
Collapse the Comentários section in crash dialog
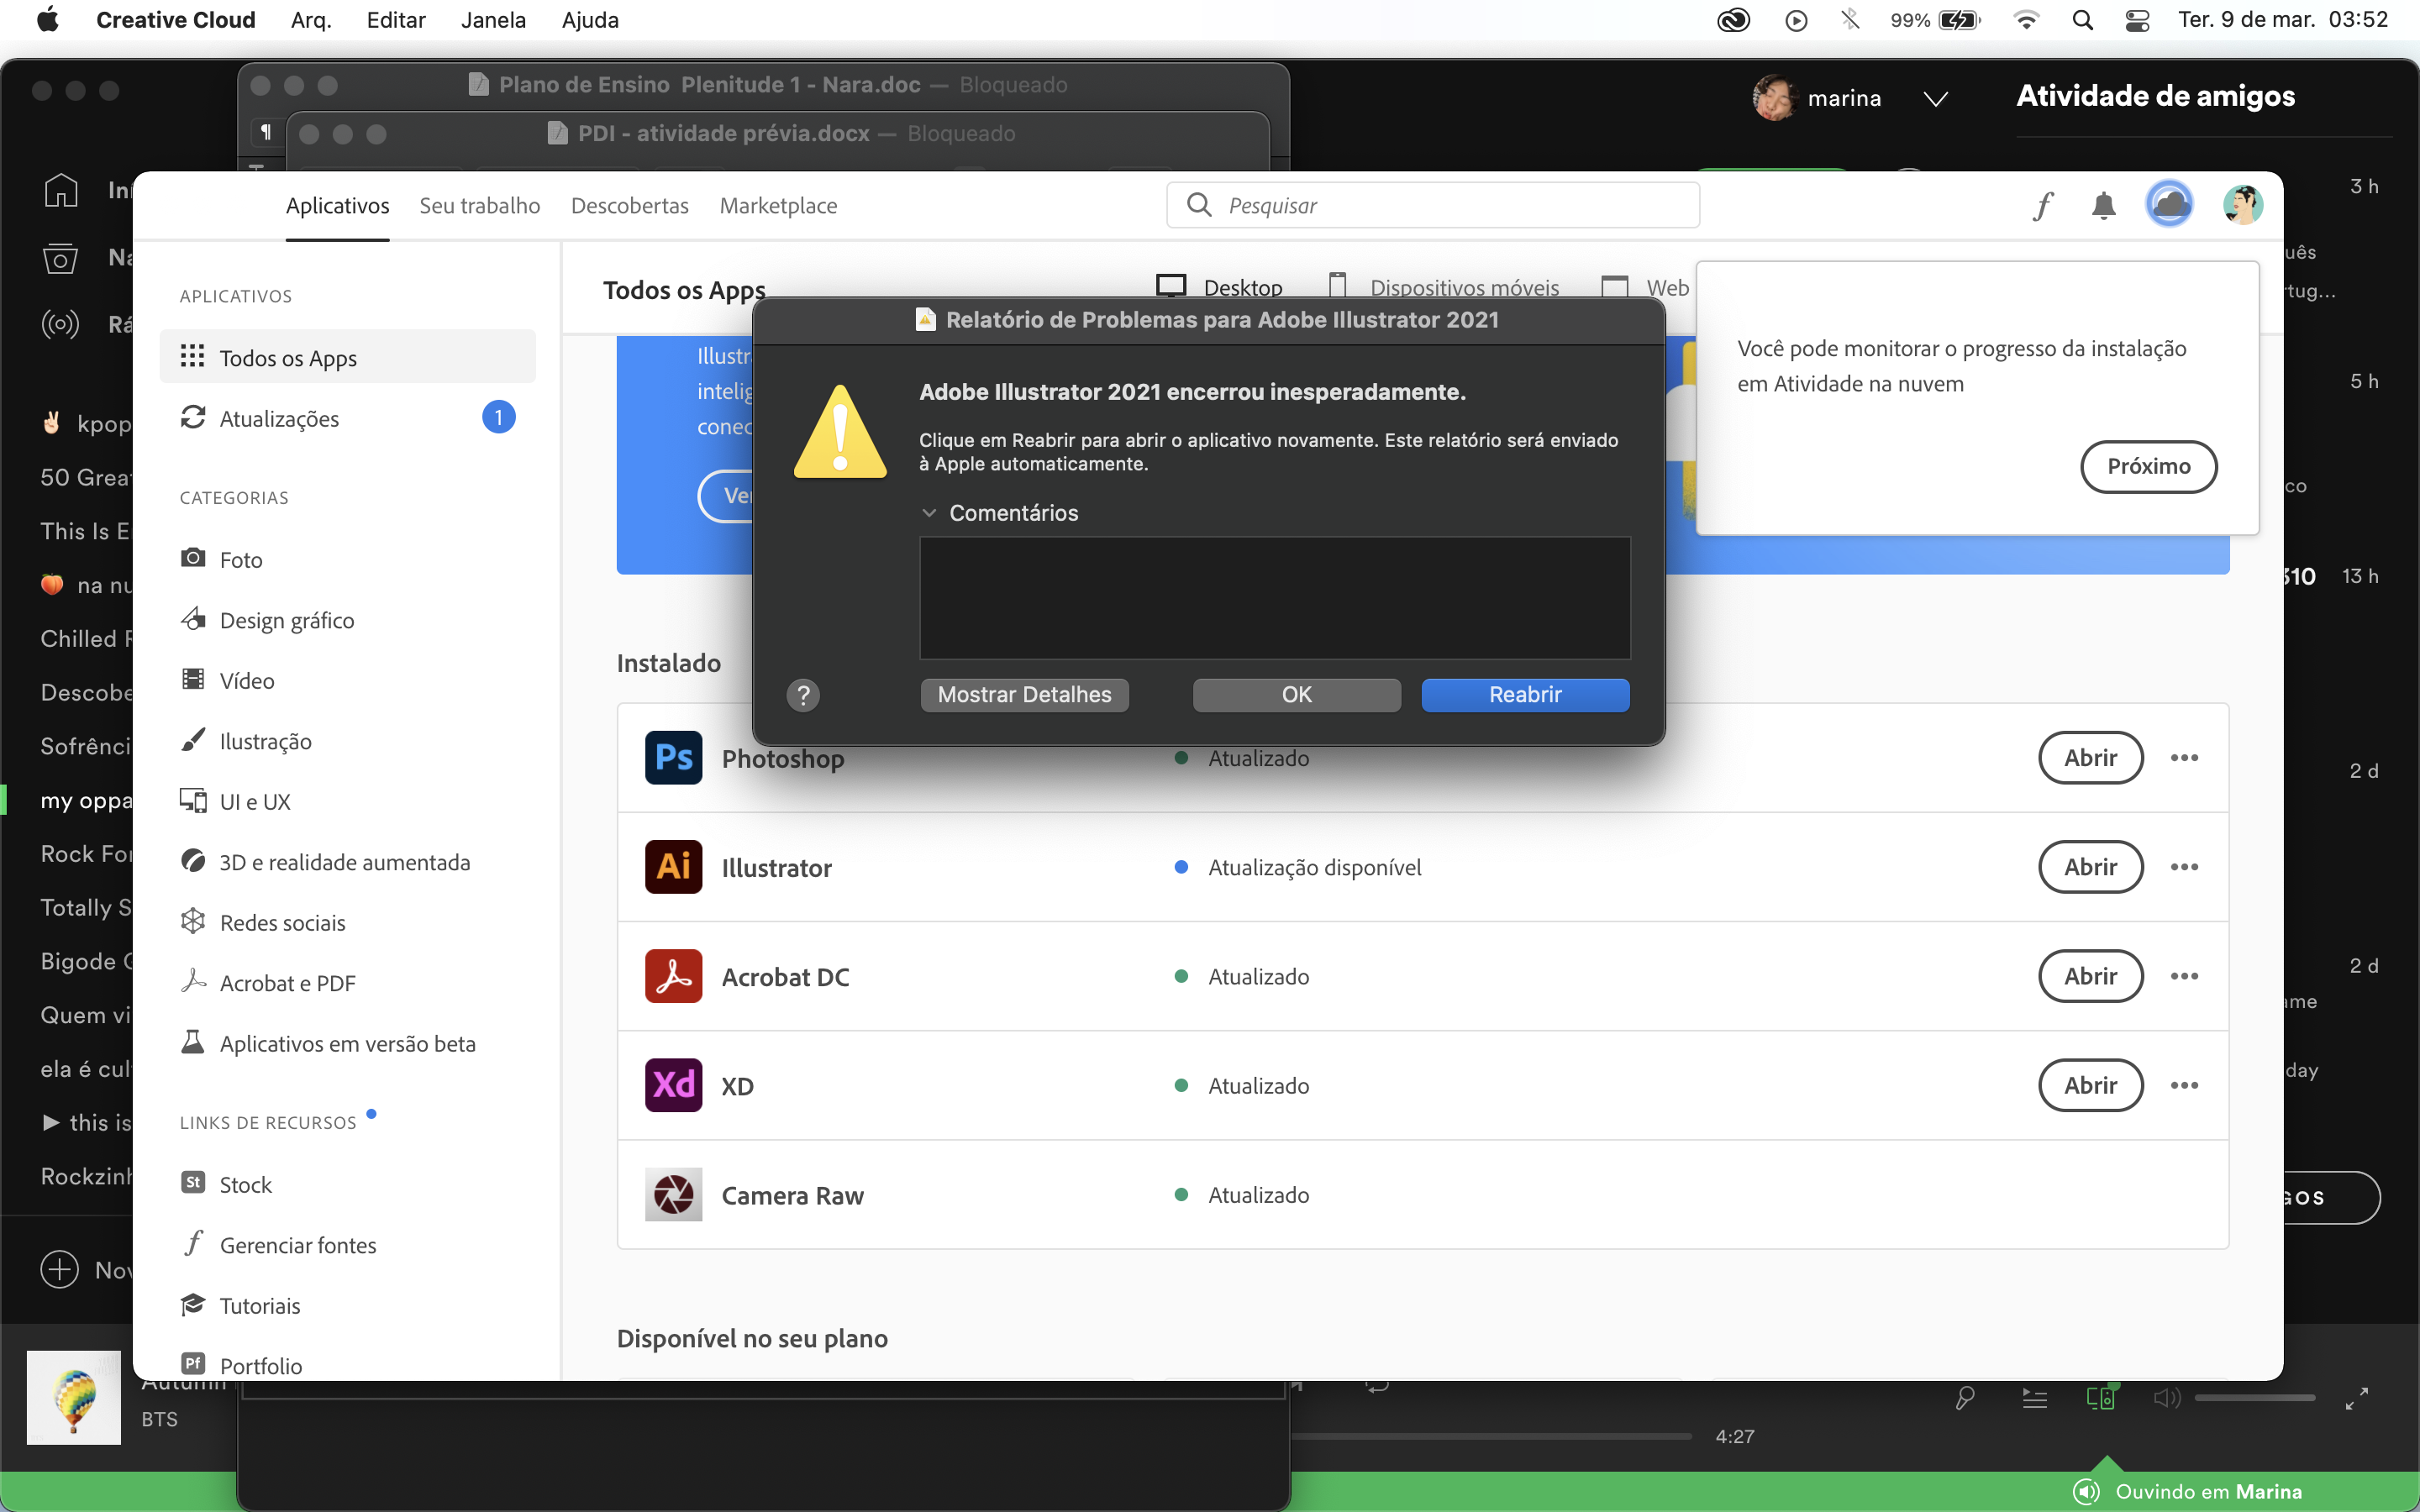tap(930, 512)
